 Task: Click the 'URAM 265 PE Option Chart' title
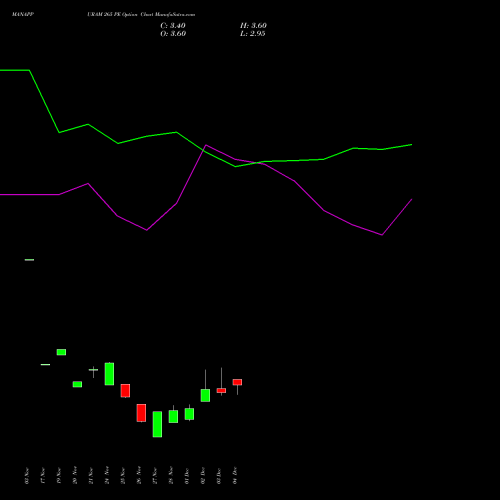120,15
